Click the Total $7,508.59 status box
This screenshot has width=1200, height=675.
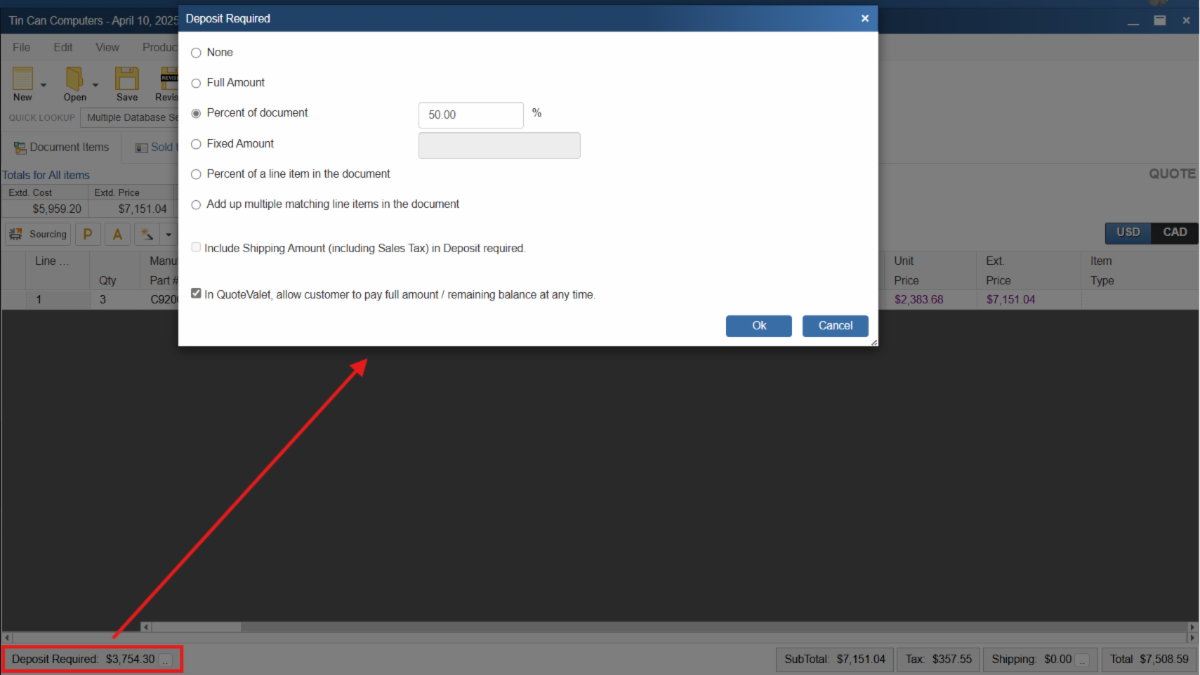tap(1149, 660)
